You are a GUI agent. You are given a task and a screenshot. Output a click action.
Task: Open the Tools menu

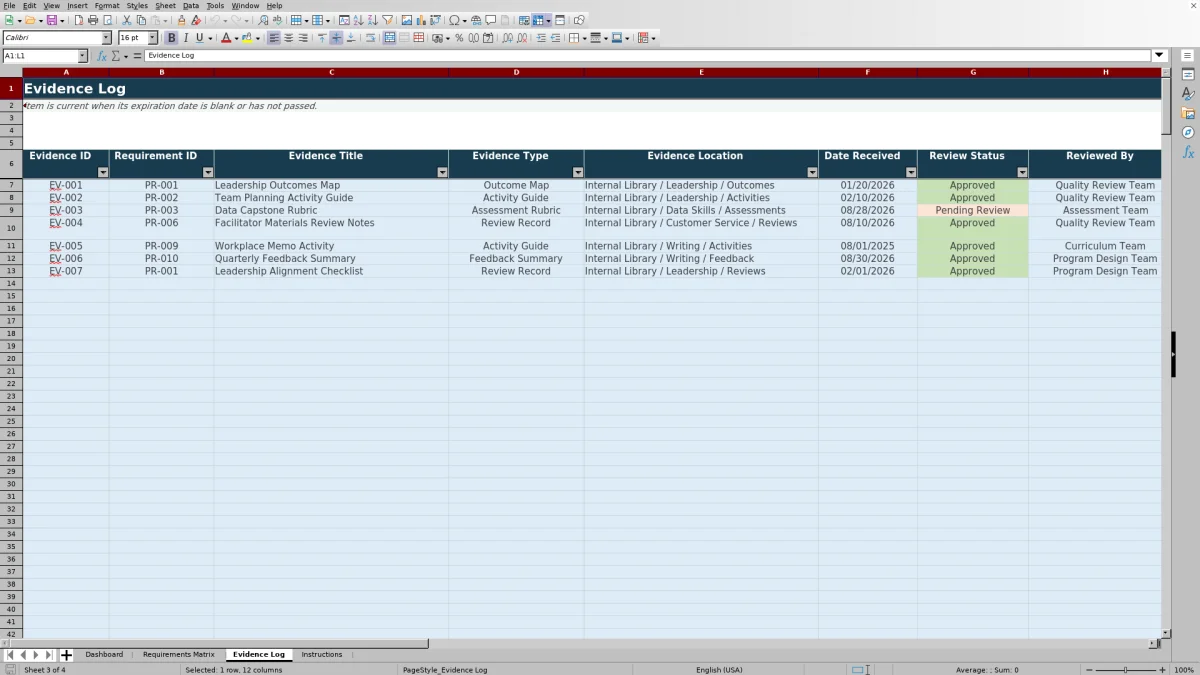pyautogui.click(x=215, y=6)
